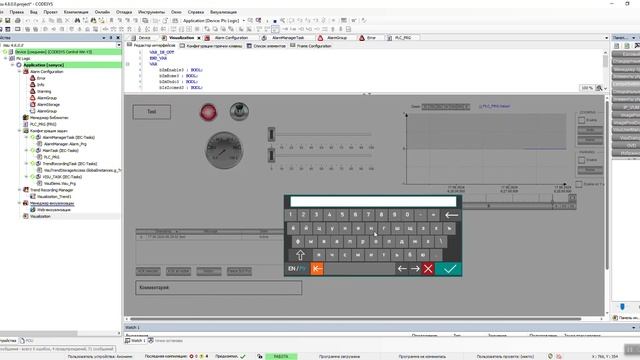The width and height of the screenshot is (640, 360).
Task: Move cursor left with keyboard arrow key
Action: (402, 269)
